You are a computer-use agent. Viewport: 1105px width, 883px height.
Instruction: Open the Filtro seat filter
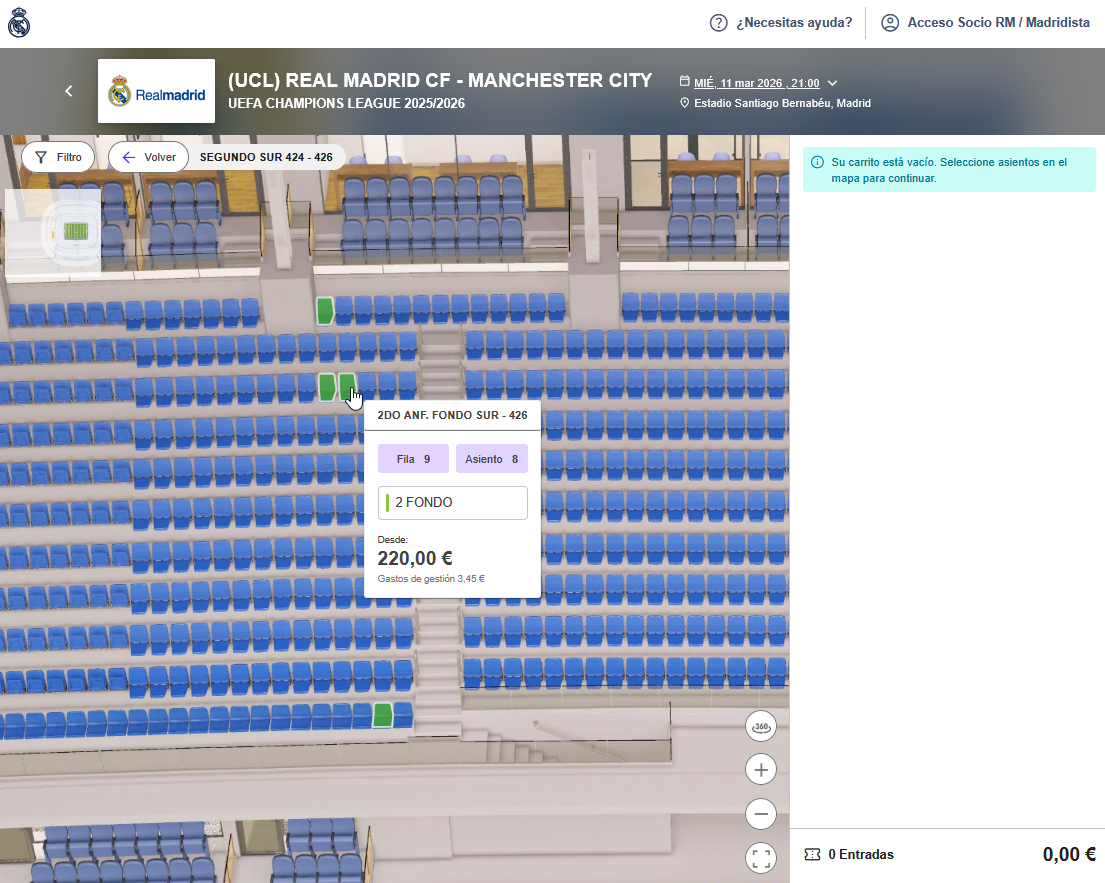tap(58, 157)
